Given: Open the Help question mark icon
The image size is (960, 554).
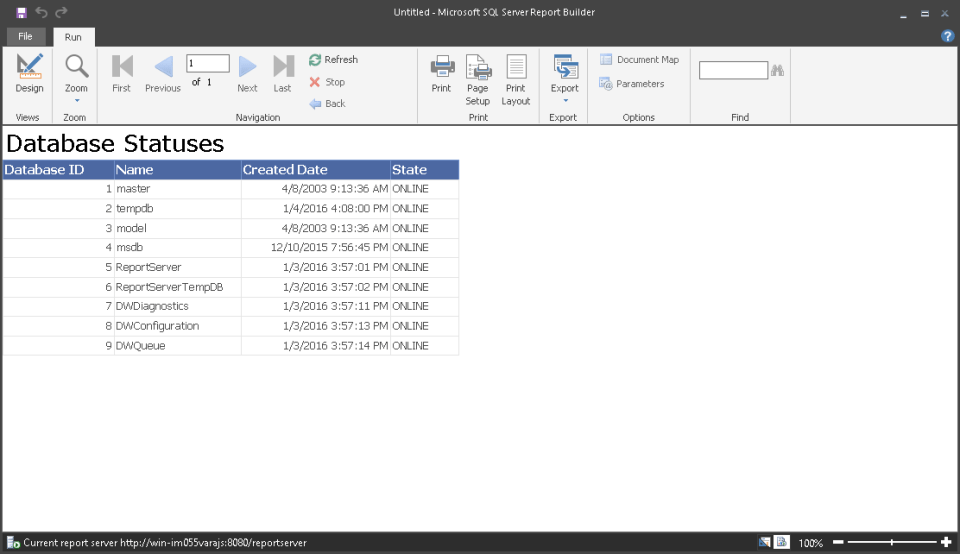Looking at the screenshot, I should 947,36.
